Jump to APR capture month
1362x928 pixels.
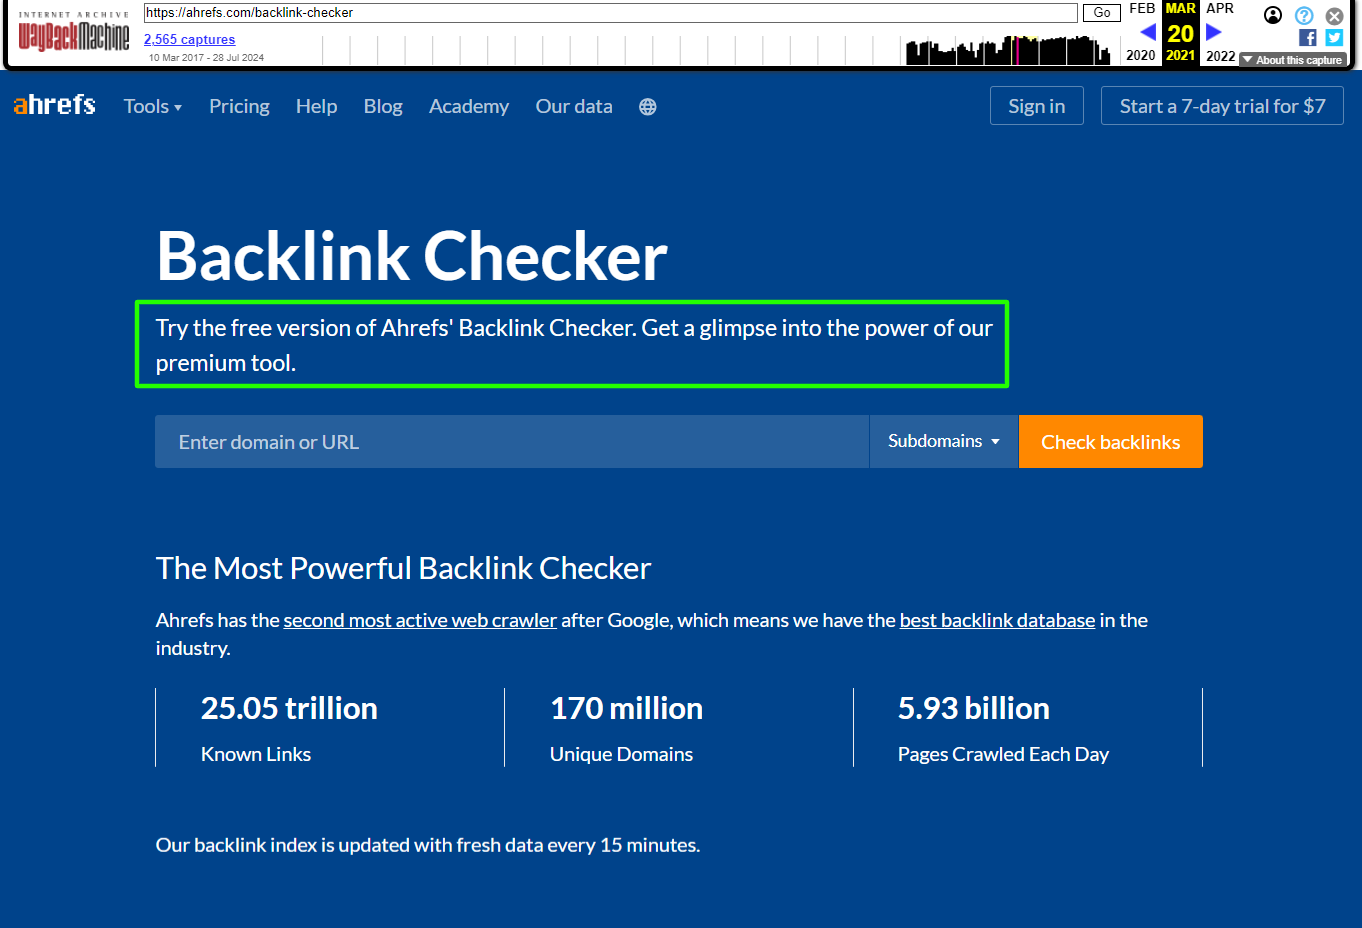pyautogui.click(x=1220, y=8)
